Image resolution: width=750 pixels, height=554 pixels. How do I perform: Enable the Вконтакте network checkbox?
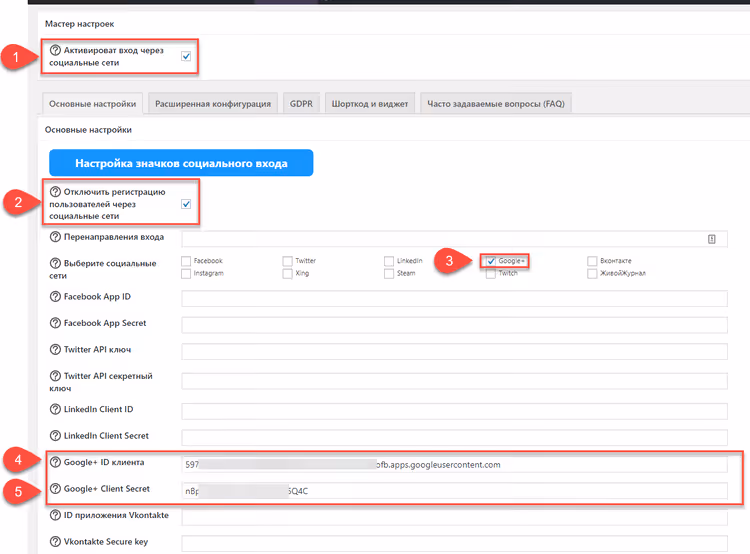coord(592,261)
